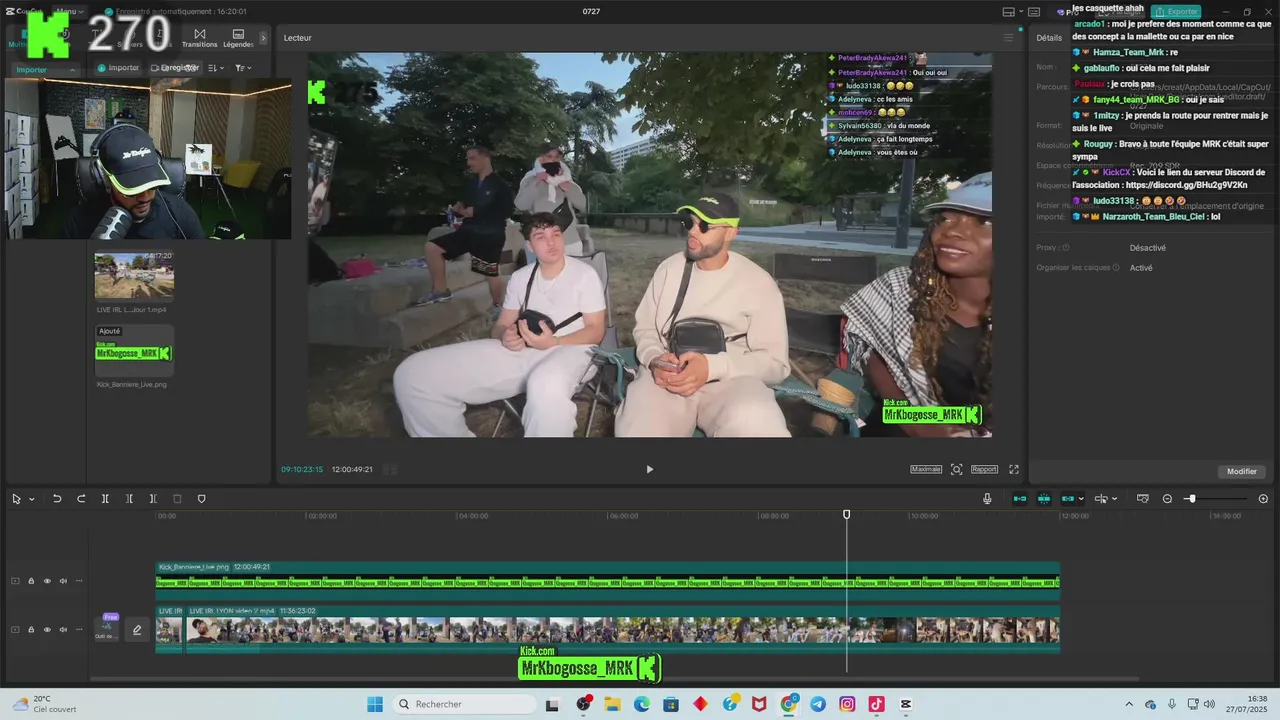
Task: Enter fullscreen preview mode
Action: click(1013, 469)
